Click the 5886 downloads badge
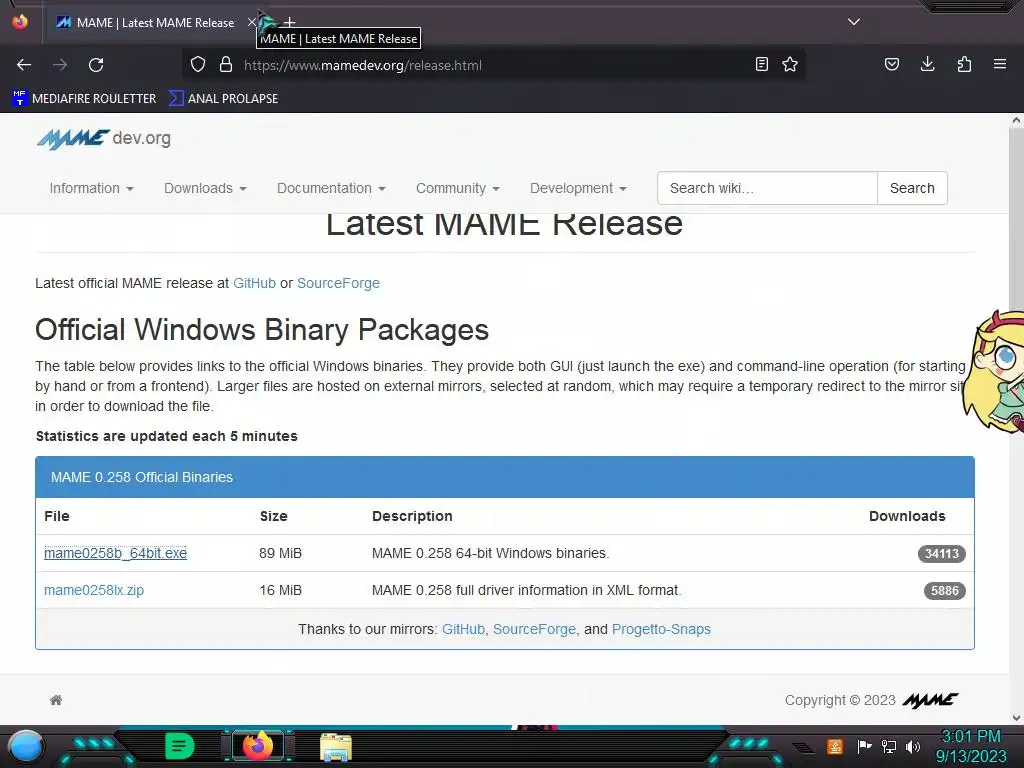The height and width of the screenshot is (768, 1024). (944, 591)
